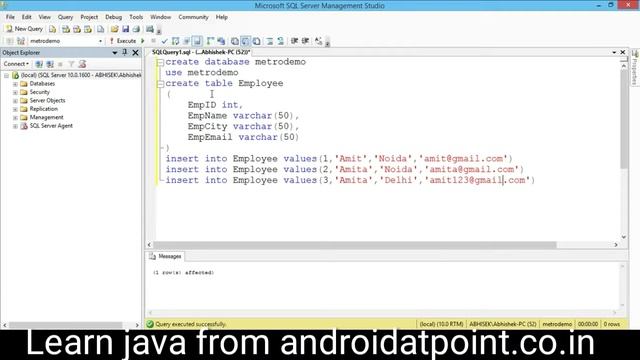Uncomment the selected lines

pos(280,41)
